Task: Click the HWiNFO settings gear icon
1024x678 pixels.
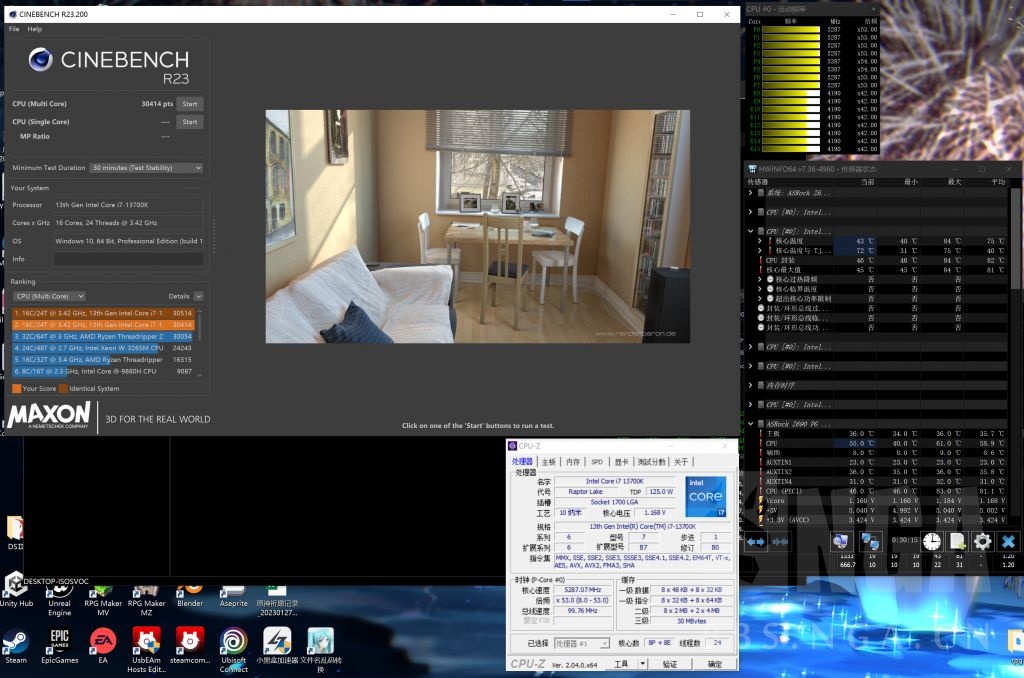Action: pos(982,541)
